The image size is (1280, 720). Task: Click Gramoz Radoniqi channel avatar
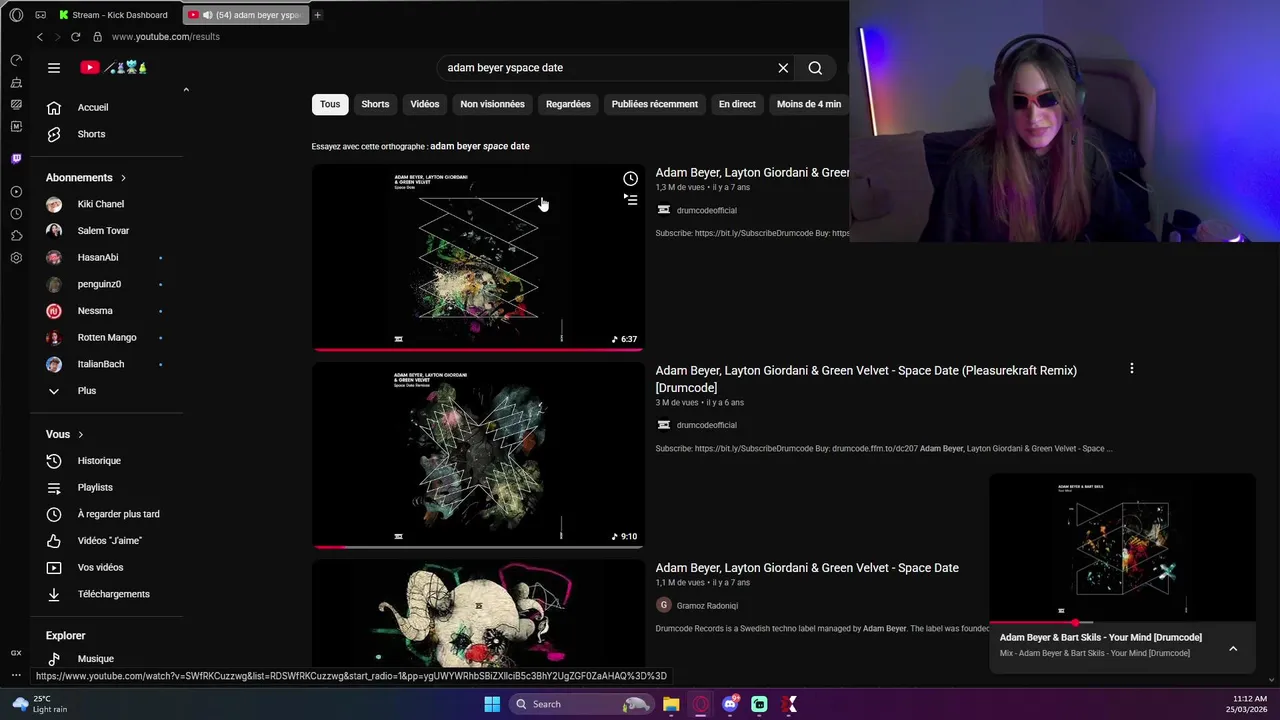point(663,605)
